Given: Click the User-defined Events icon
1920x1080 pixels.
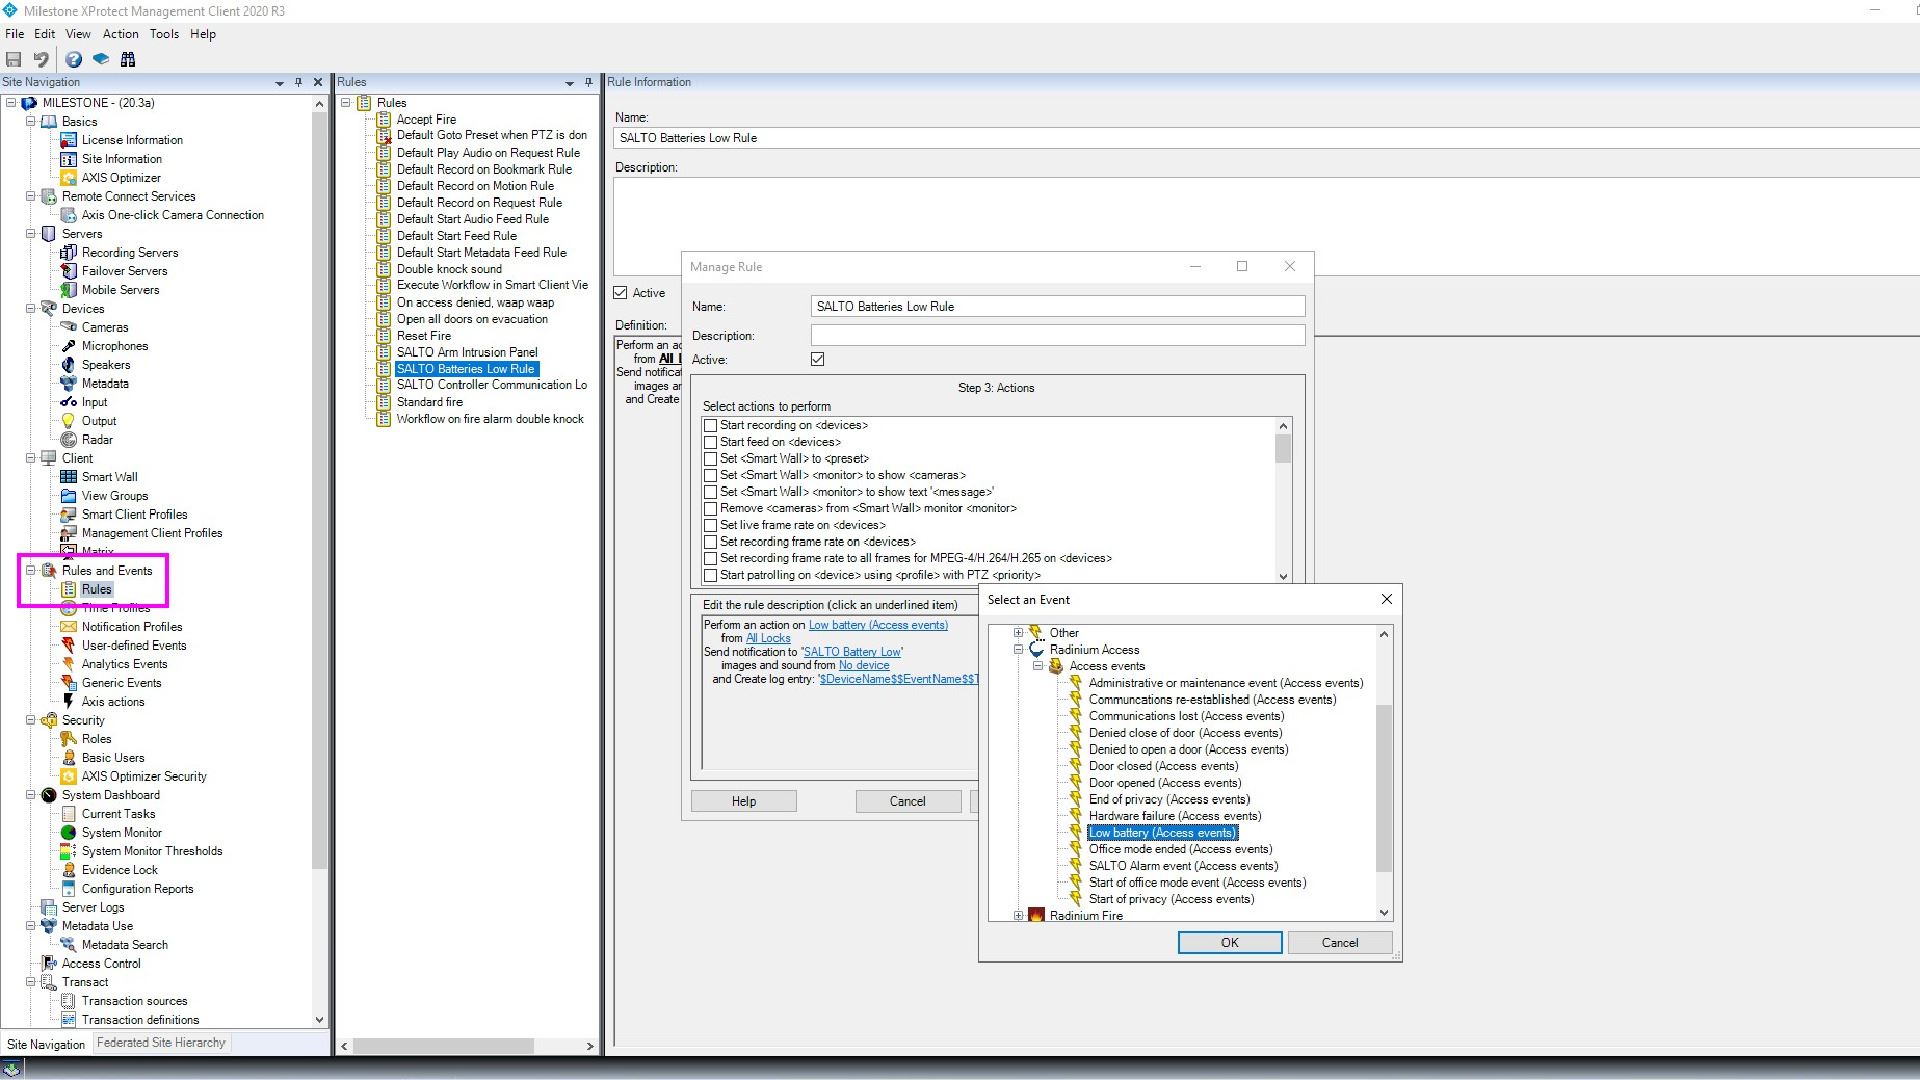Looking at the screenshot, I should [69, 646].
